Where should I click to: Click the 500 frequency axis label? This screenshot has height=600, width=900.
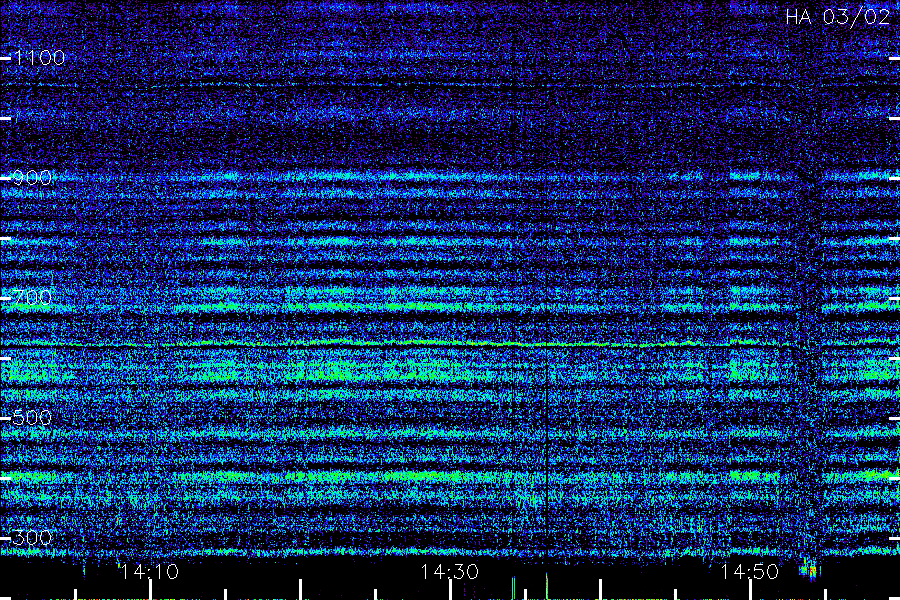(33, 417)
